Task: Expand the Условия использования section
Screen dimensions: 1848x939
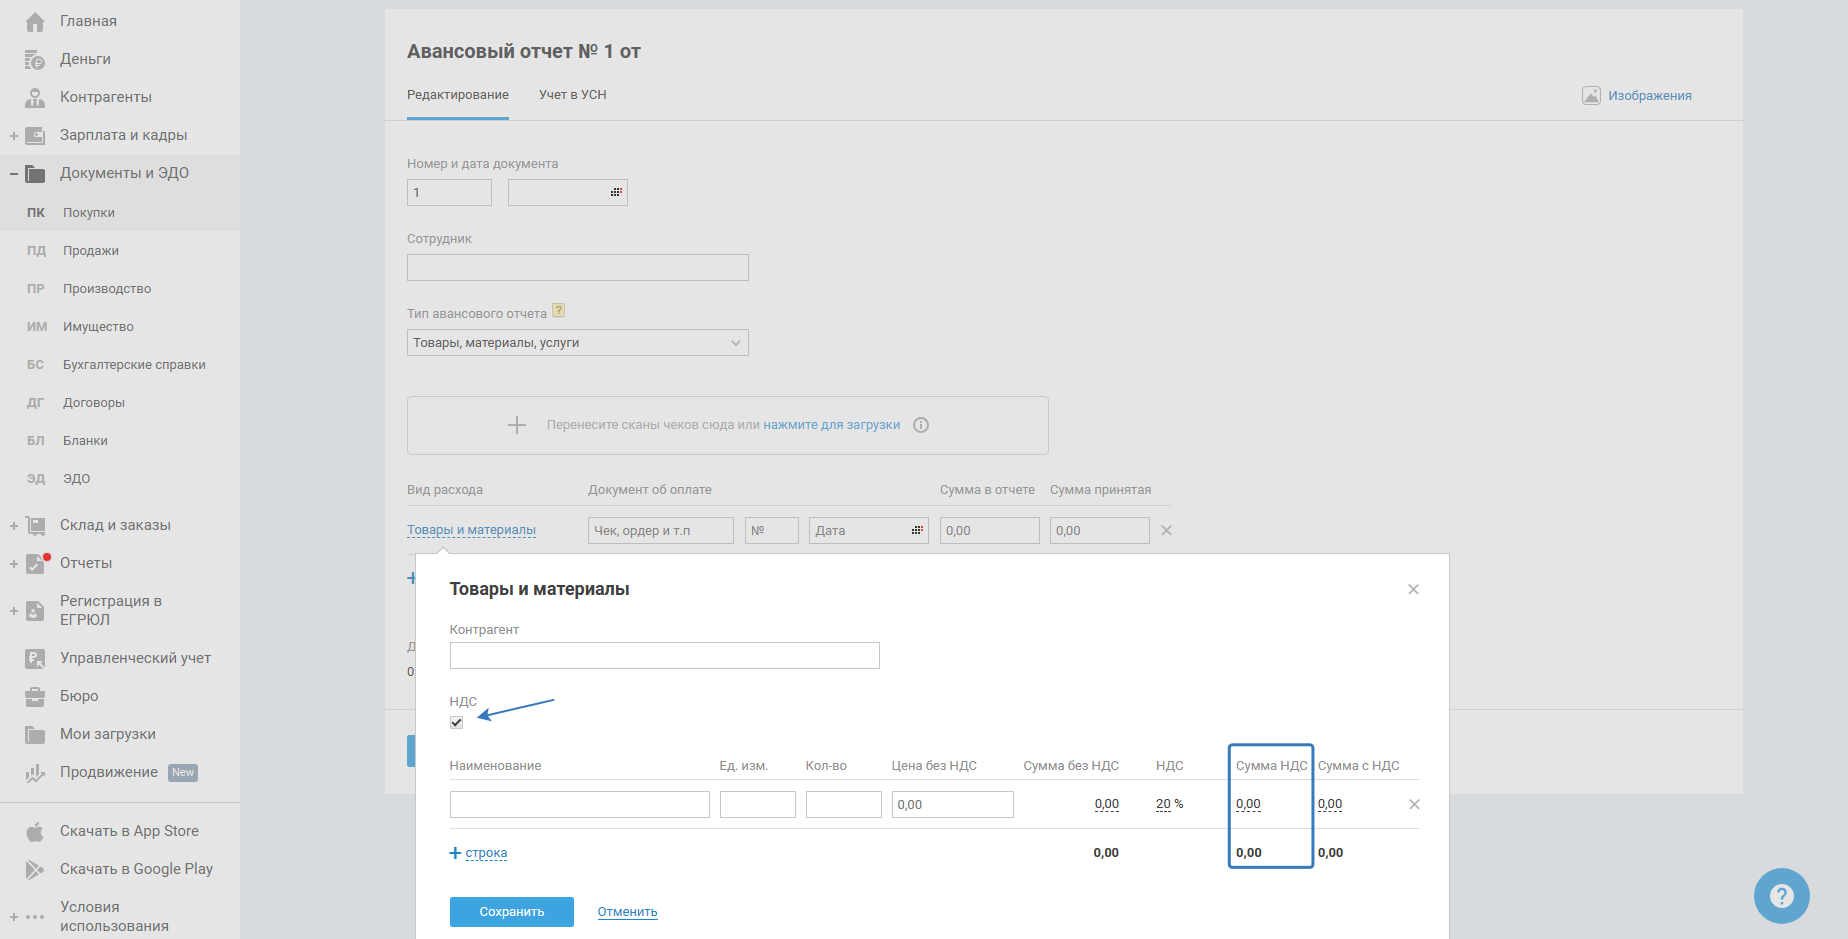Action: point(14,917)
